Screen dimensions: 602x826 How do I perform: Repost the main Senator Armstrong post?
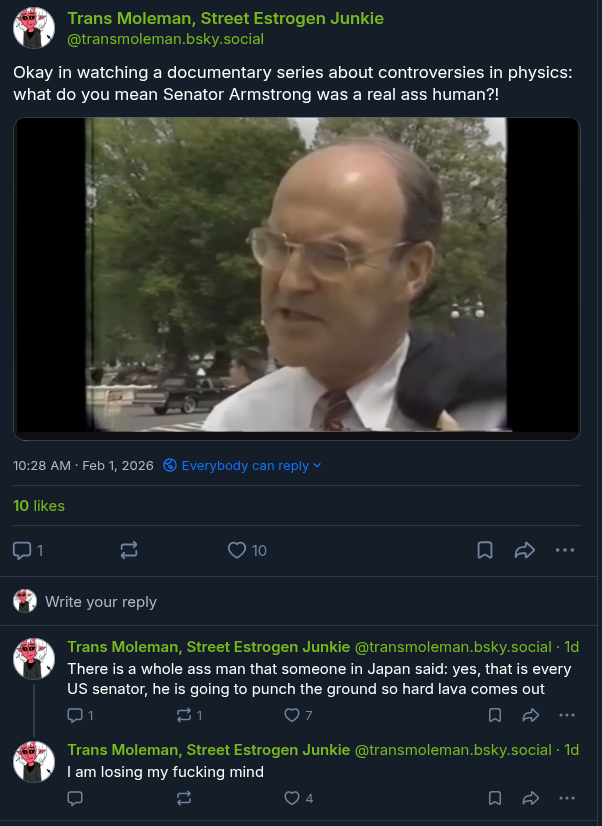(128, 550)
